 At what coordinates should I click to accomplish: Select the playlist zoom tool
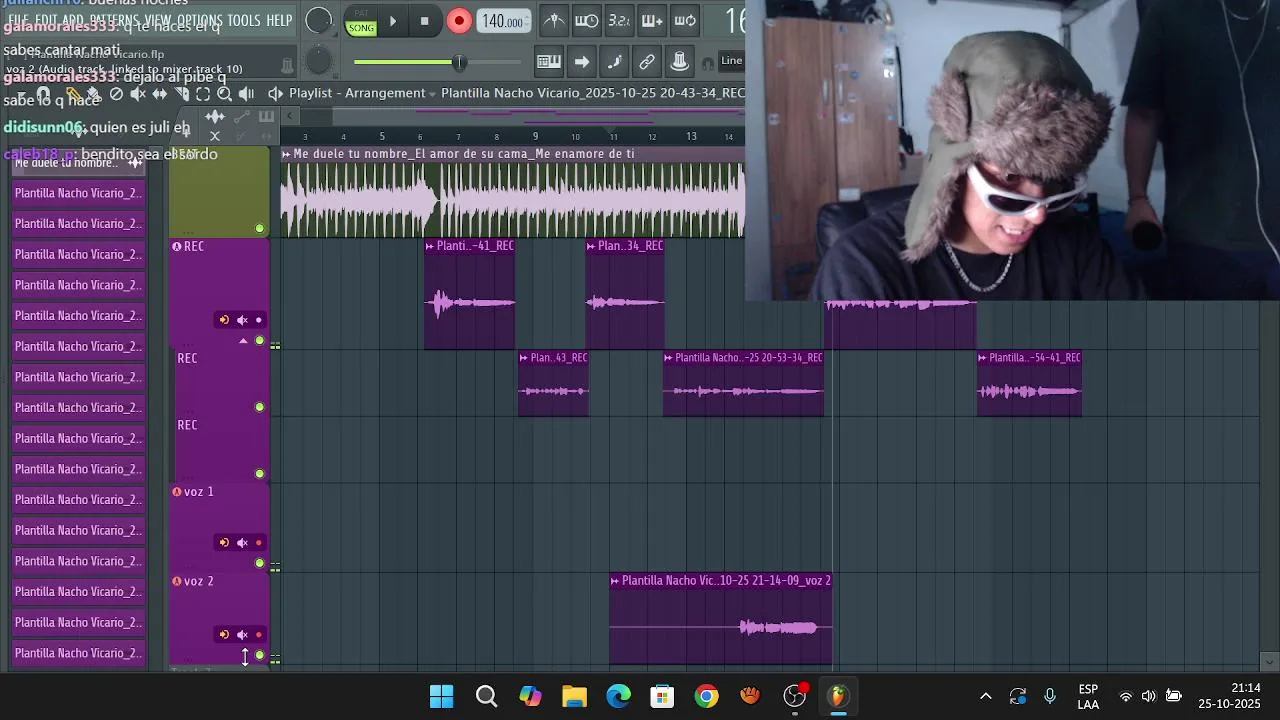pos(225,94)
